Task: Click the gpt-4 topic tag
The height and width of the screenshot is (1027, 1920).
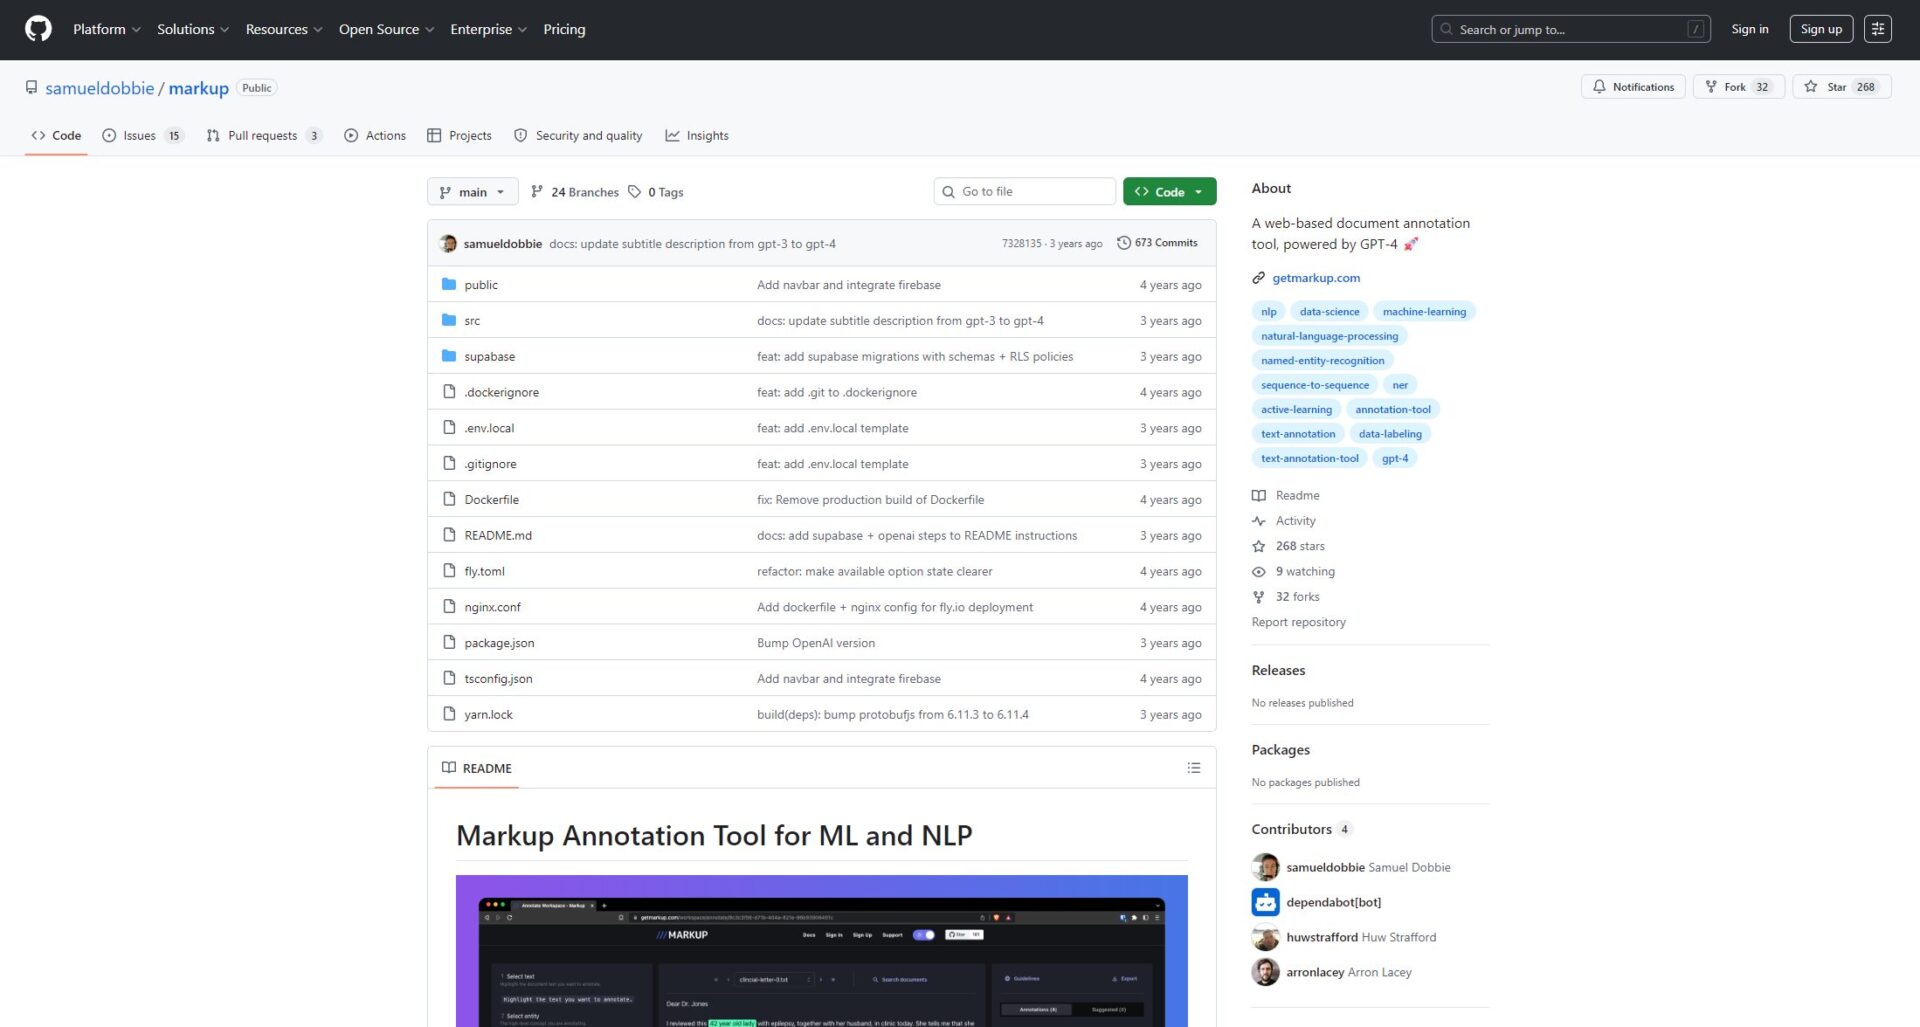Action: pyautogui.click(x=1395, y=458)
